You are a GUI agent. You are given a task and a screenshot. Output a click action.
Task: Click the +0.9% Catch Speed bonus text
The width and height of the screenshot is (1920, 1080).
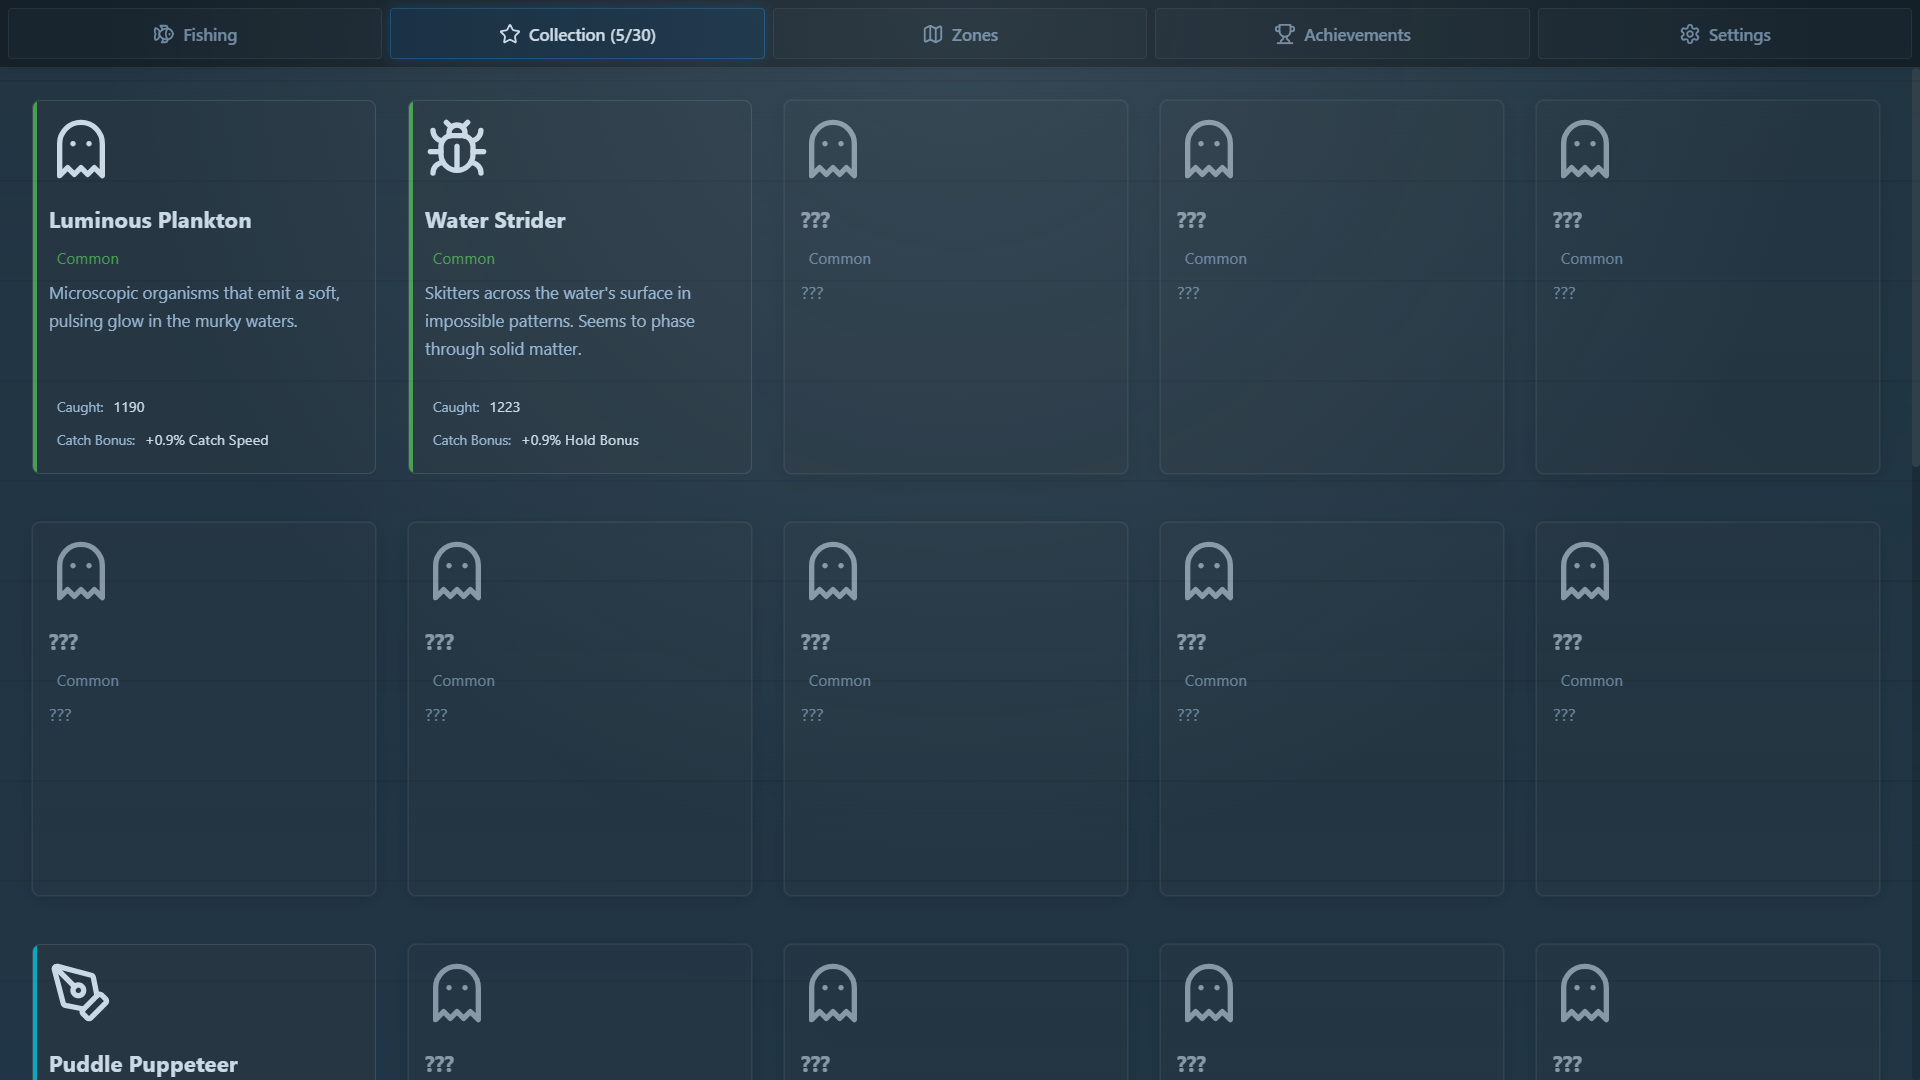[207, 440]
